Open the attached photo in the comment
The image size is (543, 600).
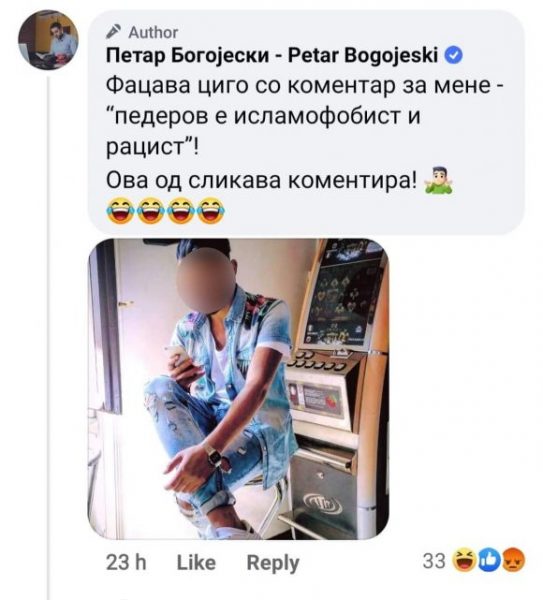coord(239,389)
